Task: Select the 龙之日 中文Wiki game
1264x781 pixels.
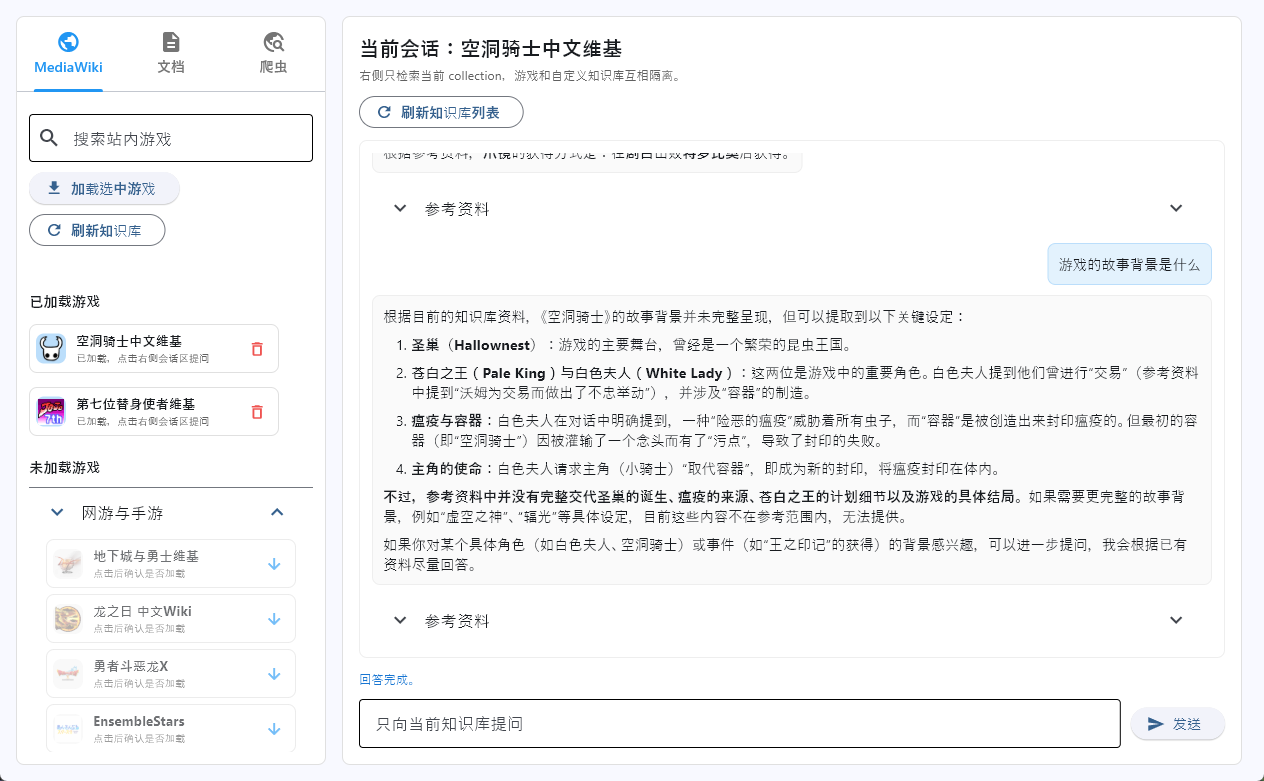Action: tap(171, 619)
